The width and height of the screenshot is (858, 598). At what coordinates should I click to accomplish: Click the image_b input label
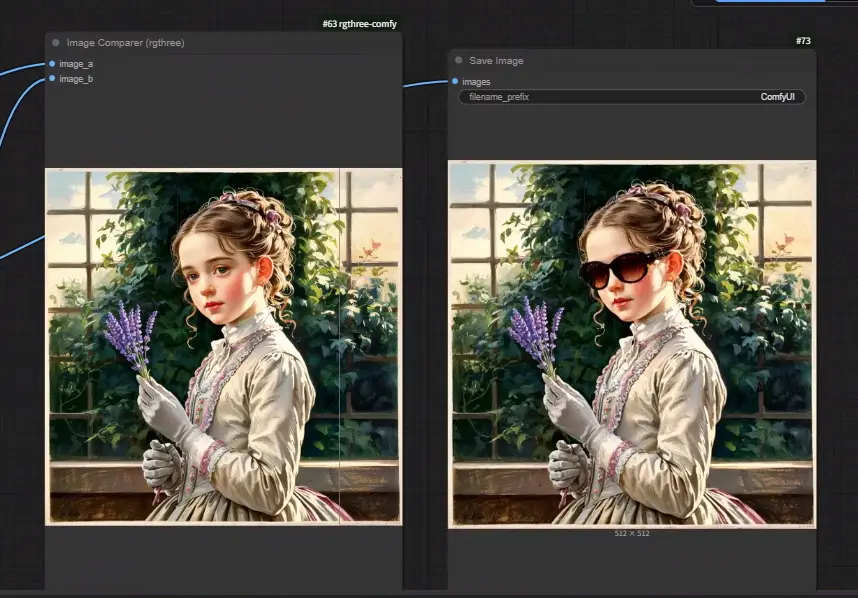pyautogui.click(x=76, y=79)
